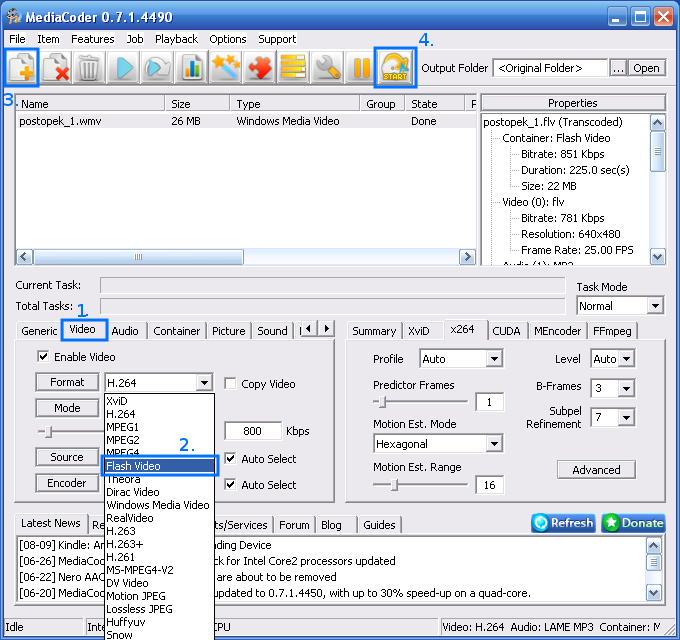
Task: Open the B-Frames dropdown
Action: coord(613,388)
